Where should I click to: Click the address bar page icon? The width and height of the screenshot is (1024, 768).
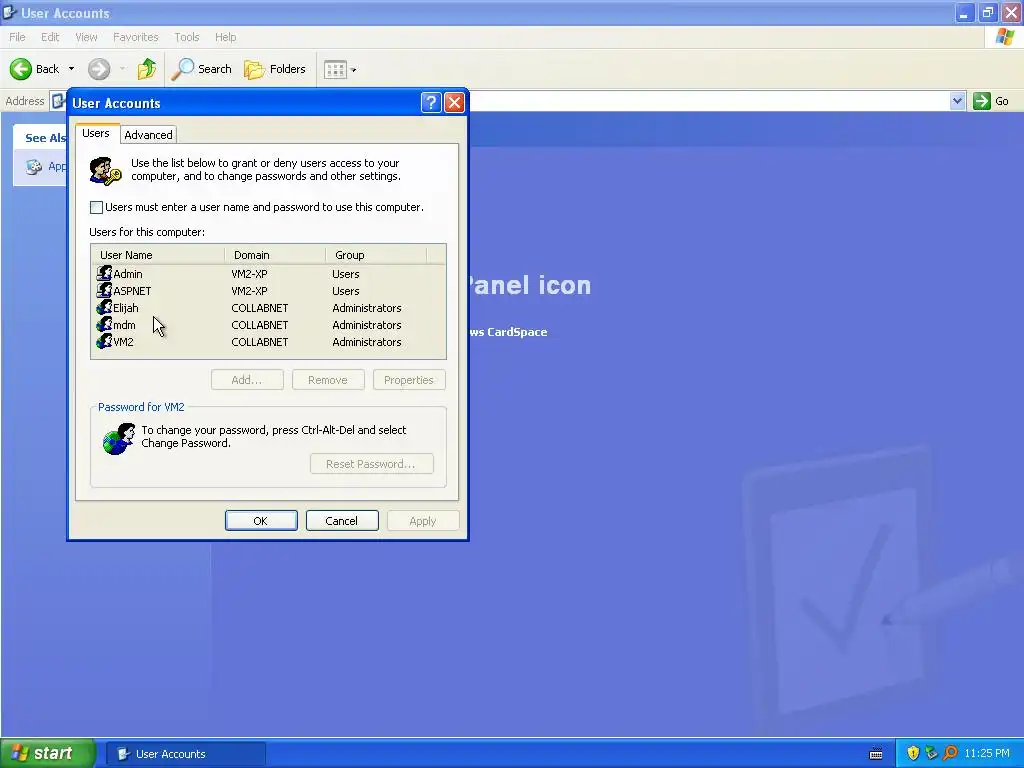tap(59, 101)
